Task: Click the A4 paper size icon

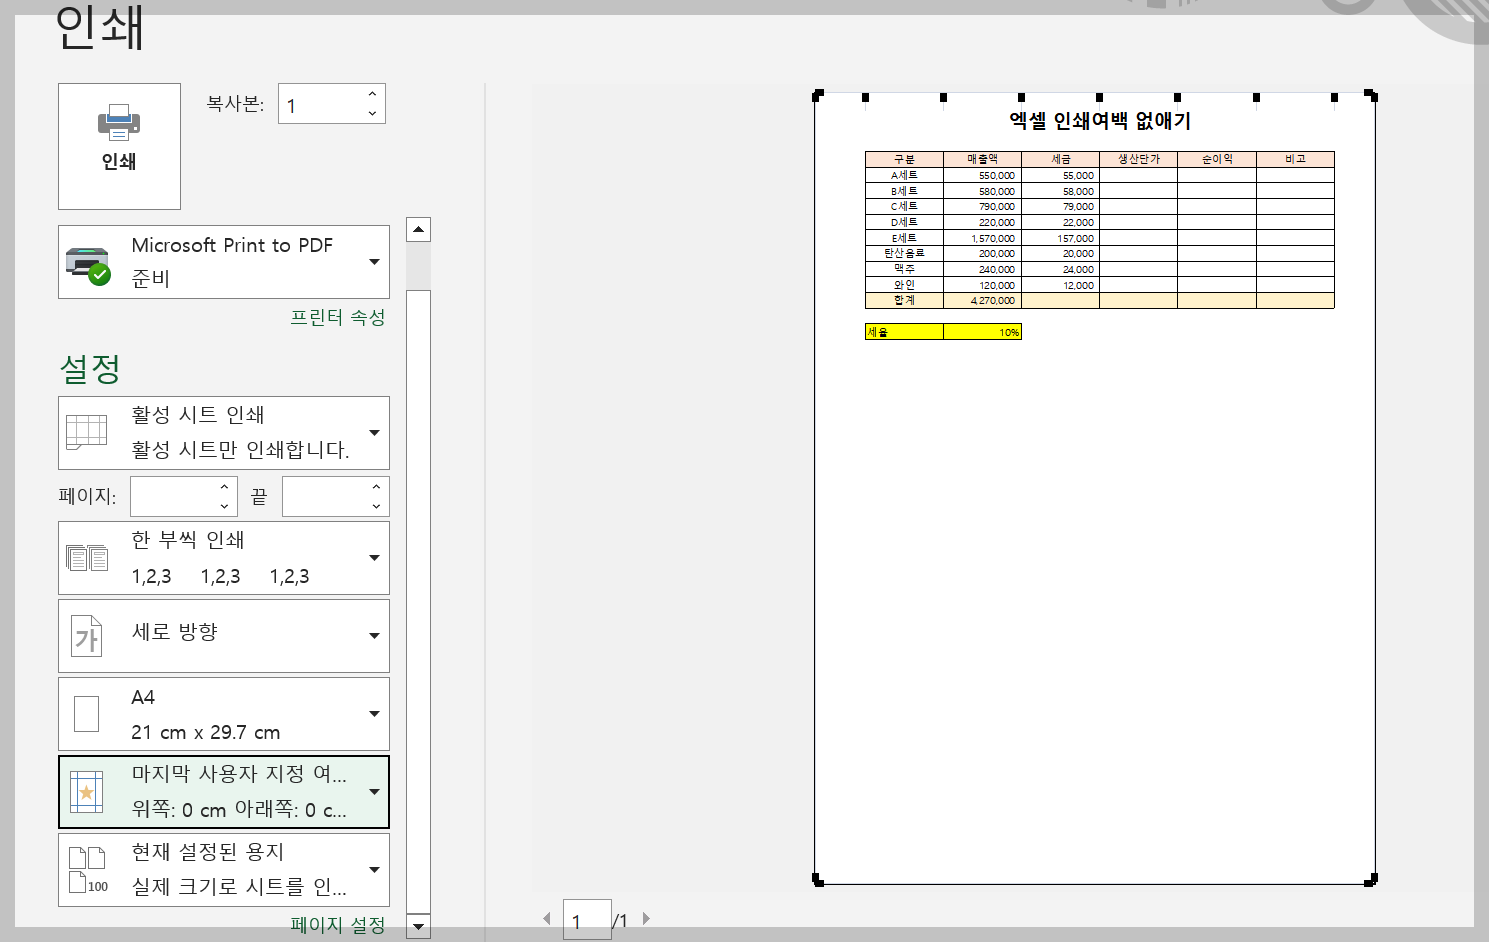Action: (x=86, y=712)
